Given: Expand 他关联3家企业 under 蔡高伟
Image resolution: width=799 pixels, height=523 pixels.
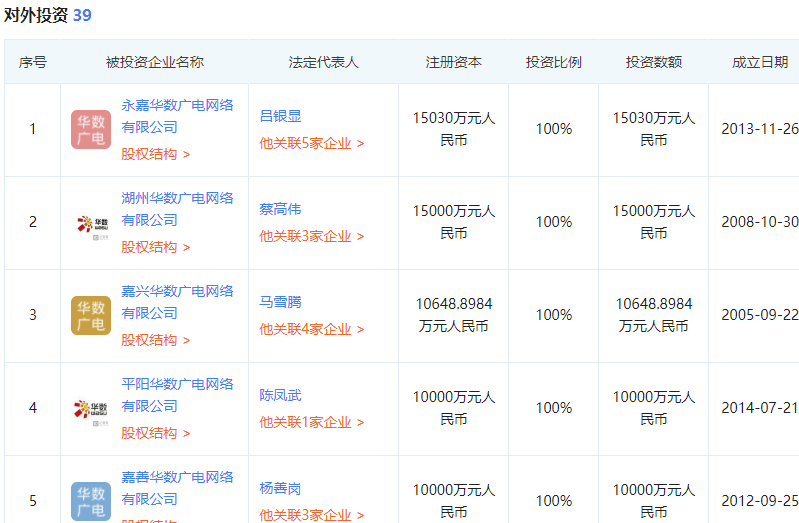Looking at the screenshot, I should [x=311, y=237].
